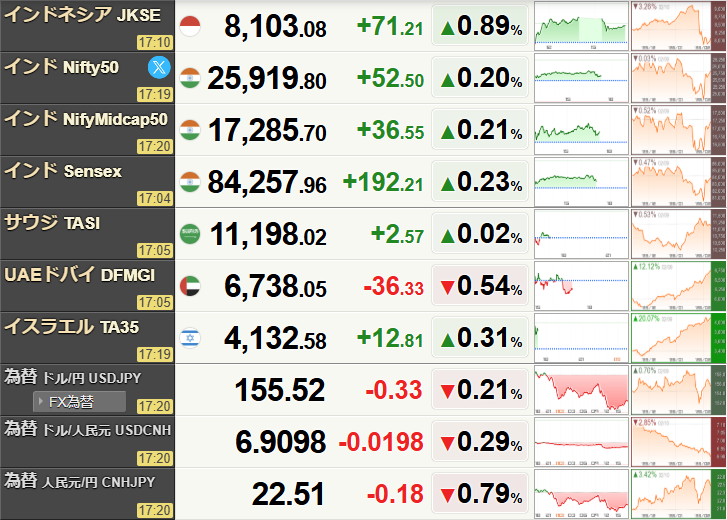Screen dimensions: 727x520
Task: Click the DFMGI ▼0.54% change badge
Action: [x=480, y=285]
